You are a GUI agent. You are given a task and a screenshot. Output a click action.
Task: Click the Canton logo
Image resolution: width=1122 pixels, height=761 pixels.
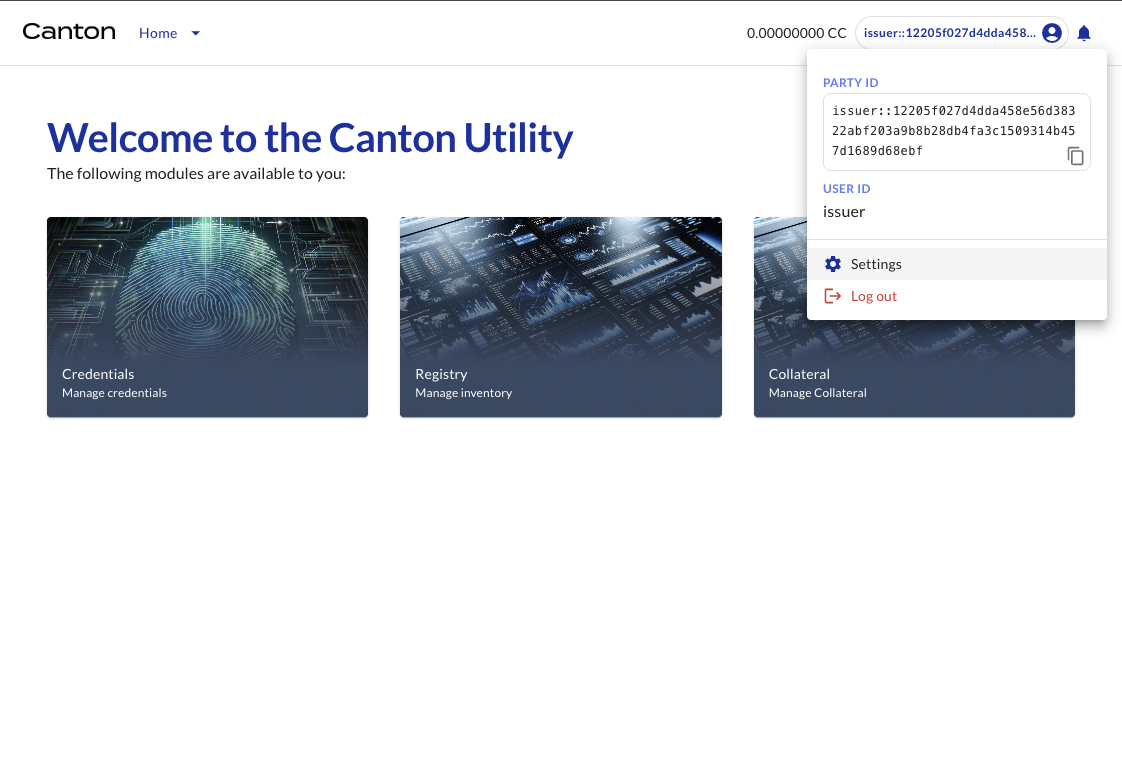[x=68, y=31]
